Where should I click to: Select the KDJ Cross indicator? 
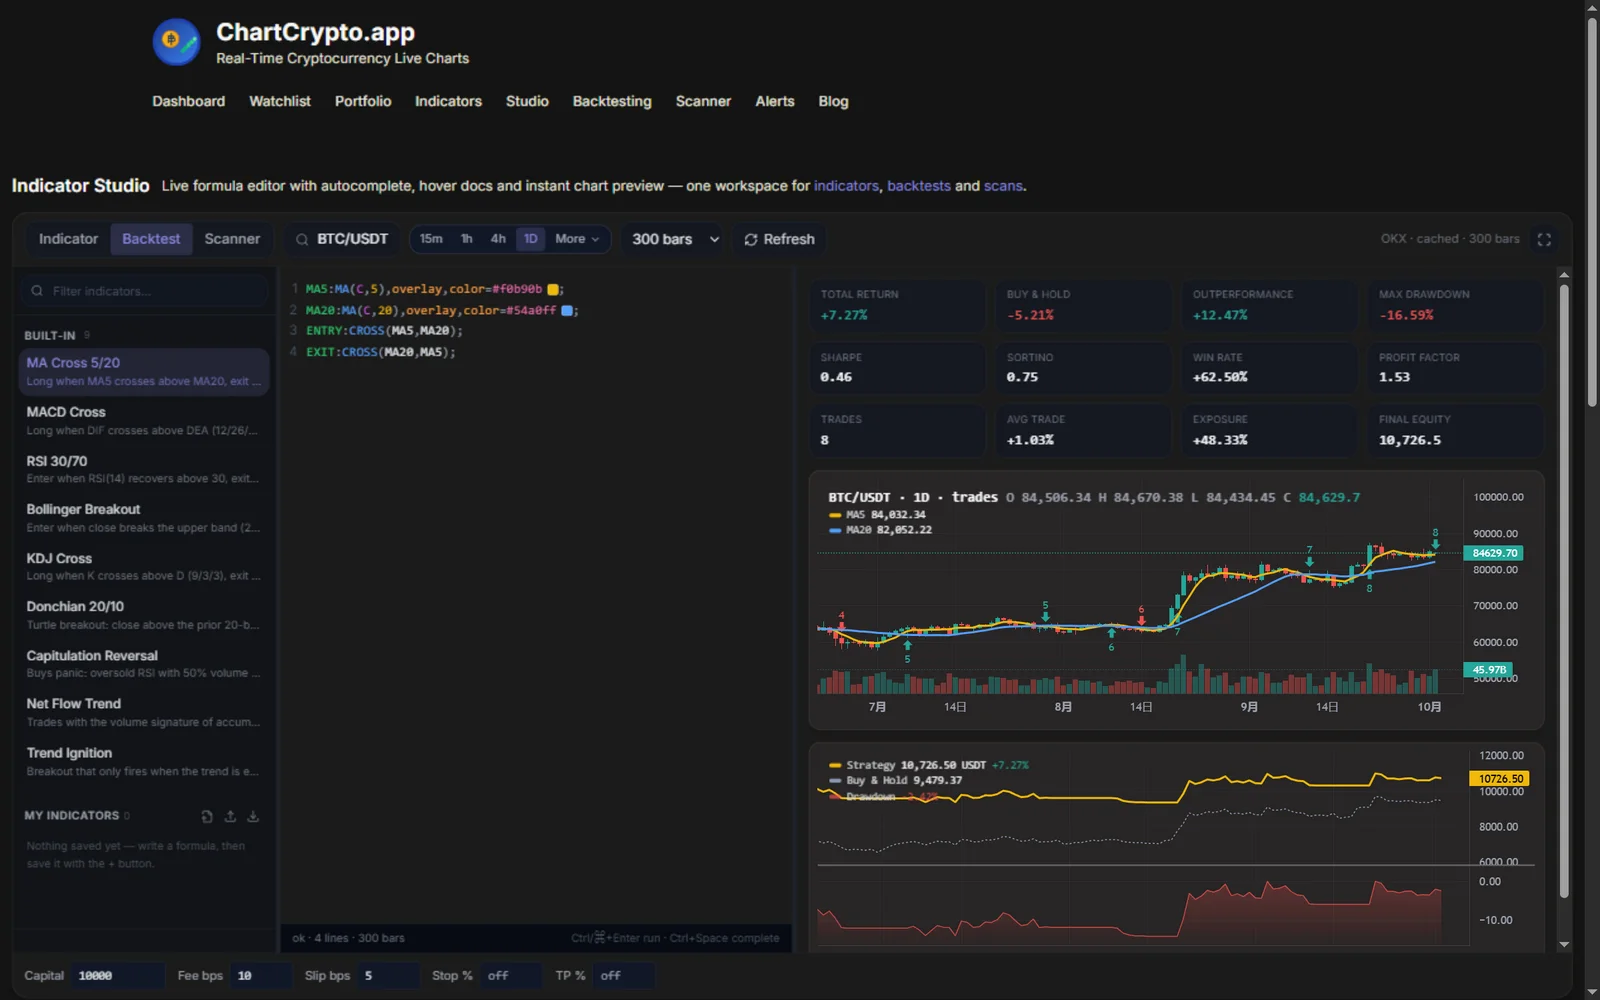pos(144,567)
